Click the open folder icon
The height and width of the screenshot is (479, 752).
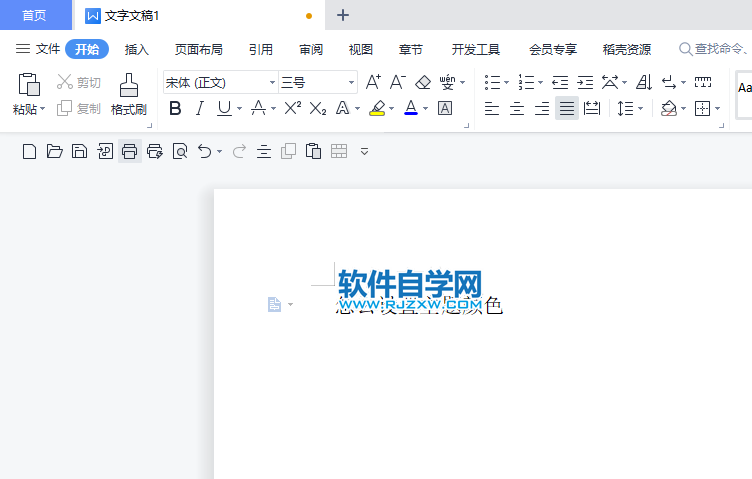55,152
